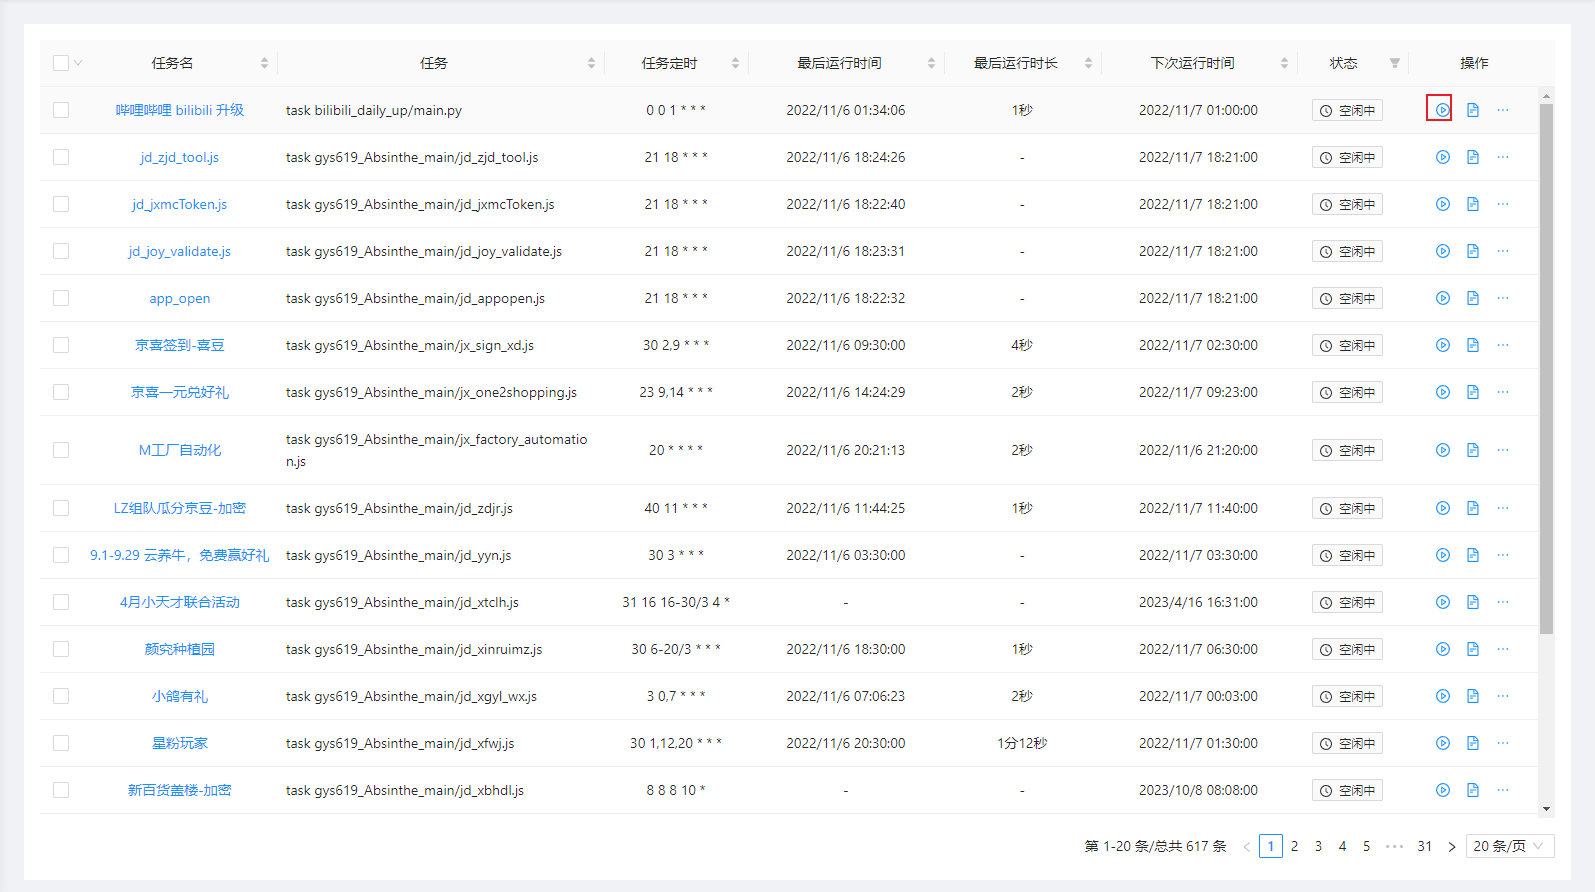This screenshot has height=892, width=1595.
Task: Toggle the select-all checkbox in table header
Action: (61, 63)
